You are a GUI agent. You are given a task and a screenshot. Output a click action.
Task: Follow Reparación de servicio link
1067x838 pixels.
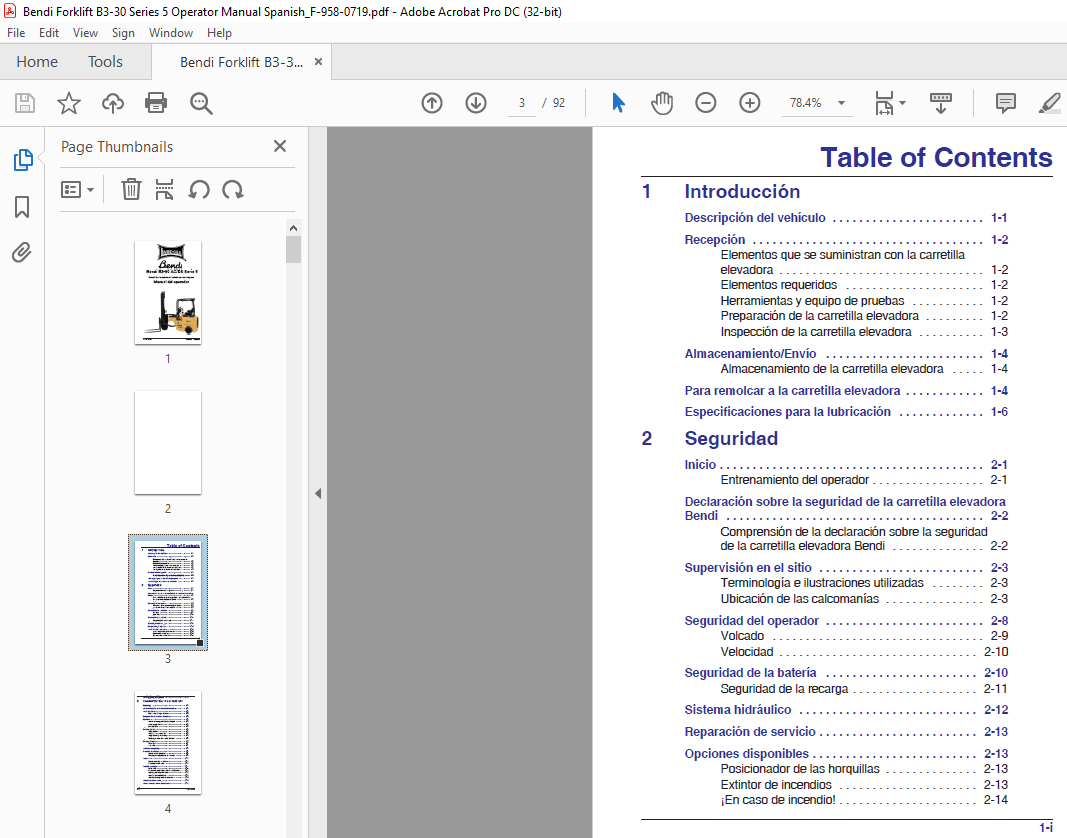coord(750,732)
